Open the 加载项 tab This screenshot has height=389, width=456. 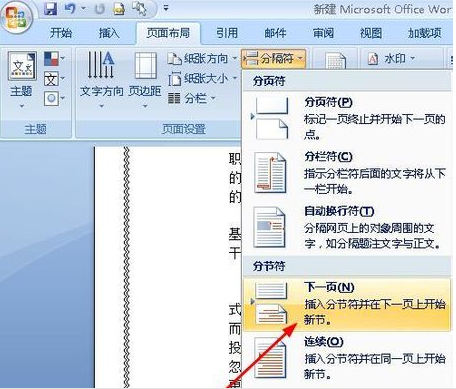[425, 33]
